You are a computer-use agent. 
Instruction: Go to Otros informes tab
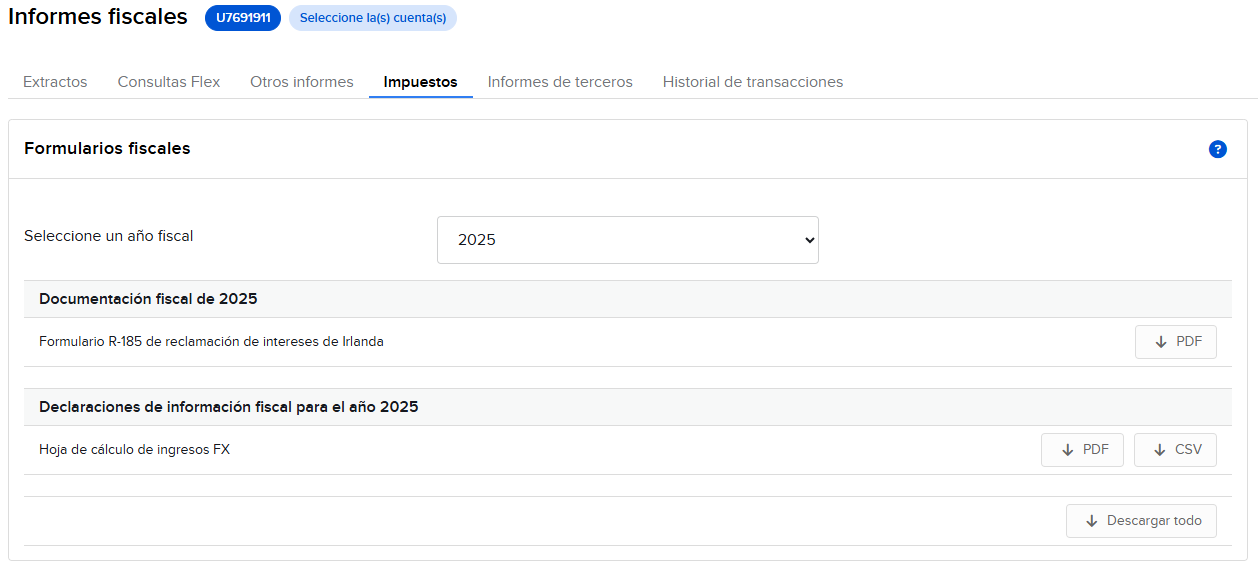coord(302,82)
